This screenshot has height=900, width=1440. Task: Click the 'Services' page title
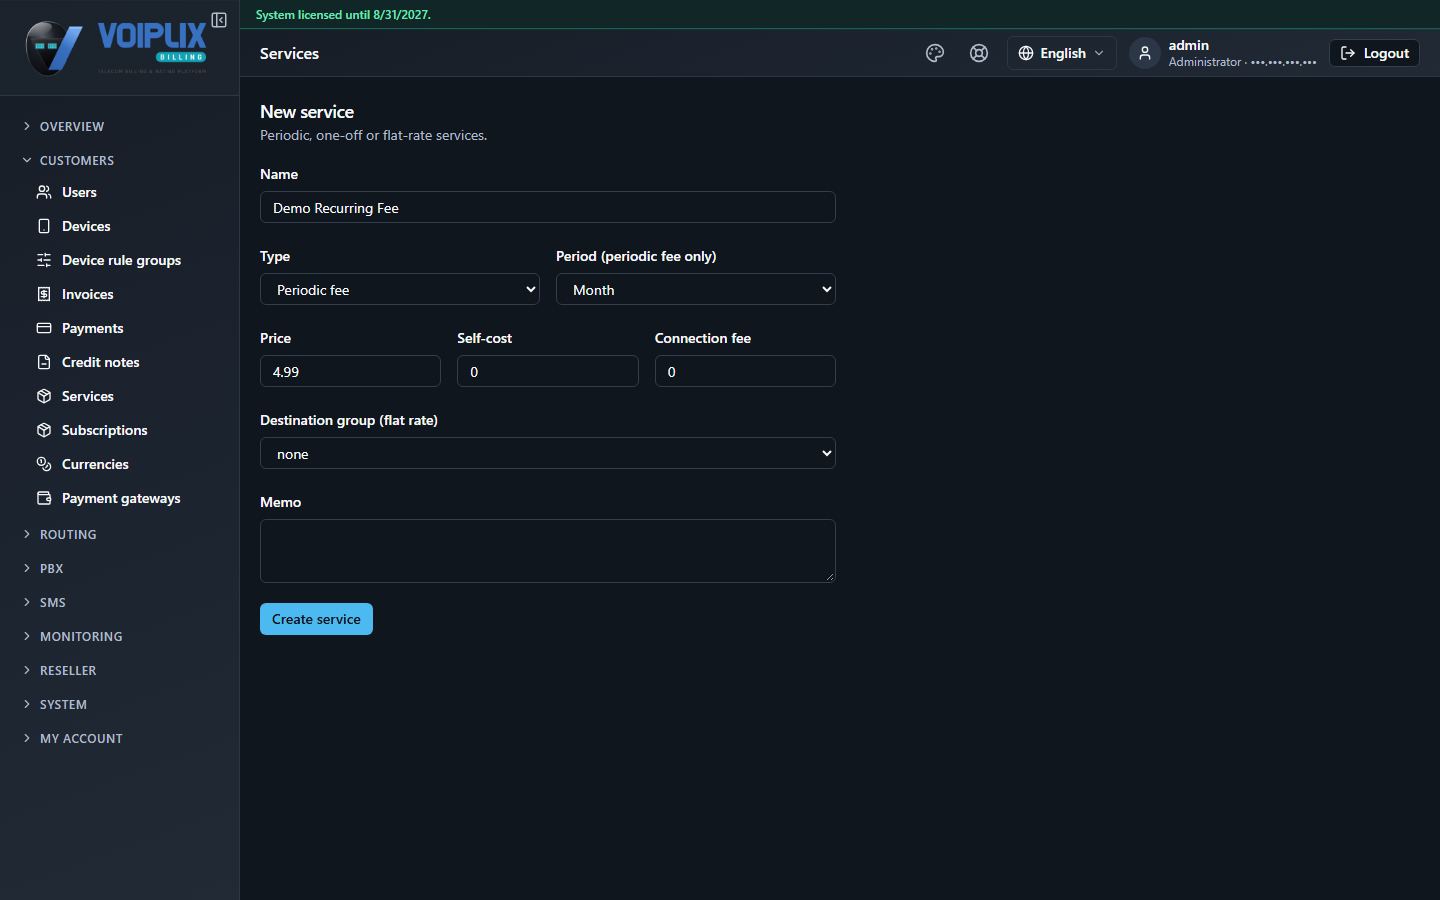point(289,53)
